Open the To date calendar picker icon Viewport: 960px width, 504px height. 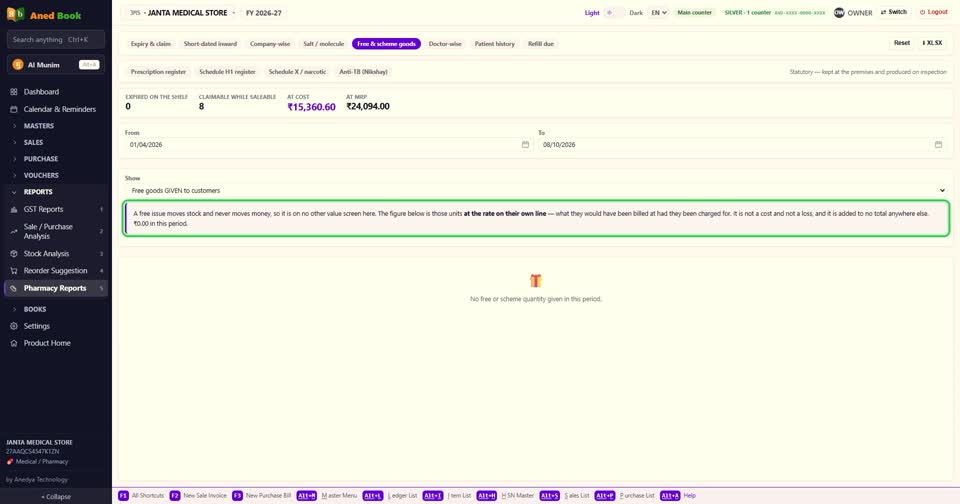click(x=939, y=145)
